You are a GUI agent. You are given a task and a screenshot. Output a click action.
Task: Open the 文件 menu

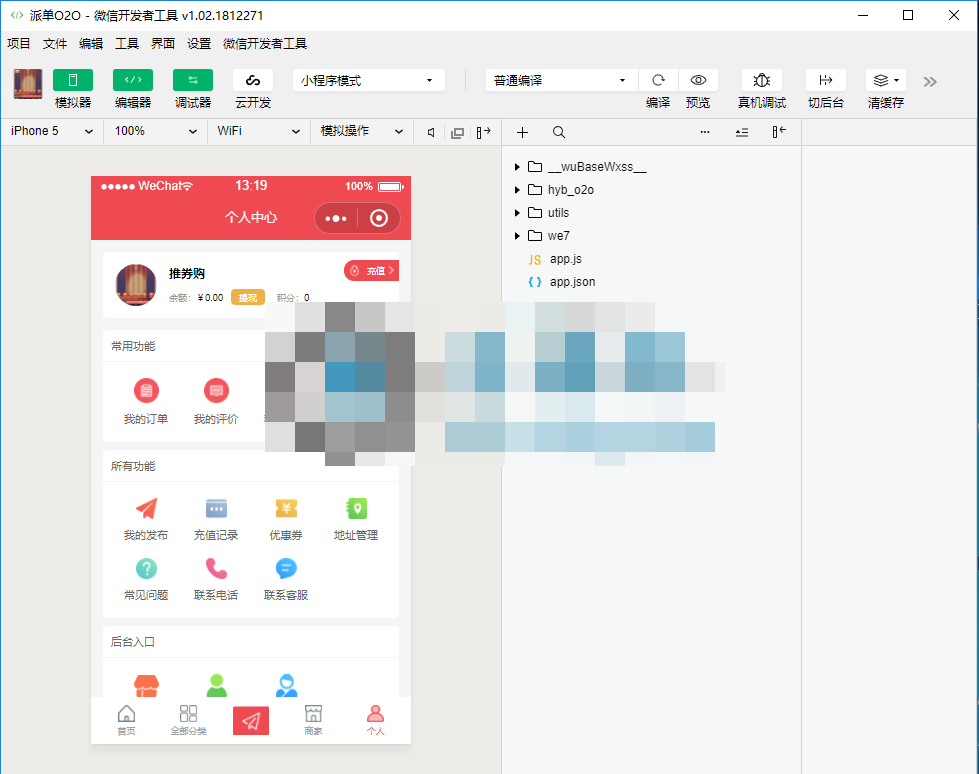pyautogui.click(x=55, y=44)
